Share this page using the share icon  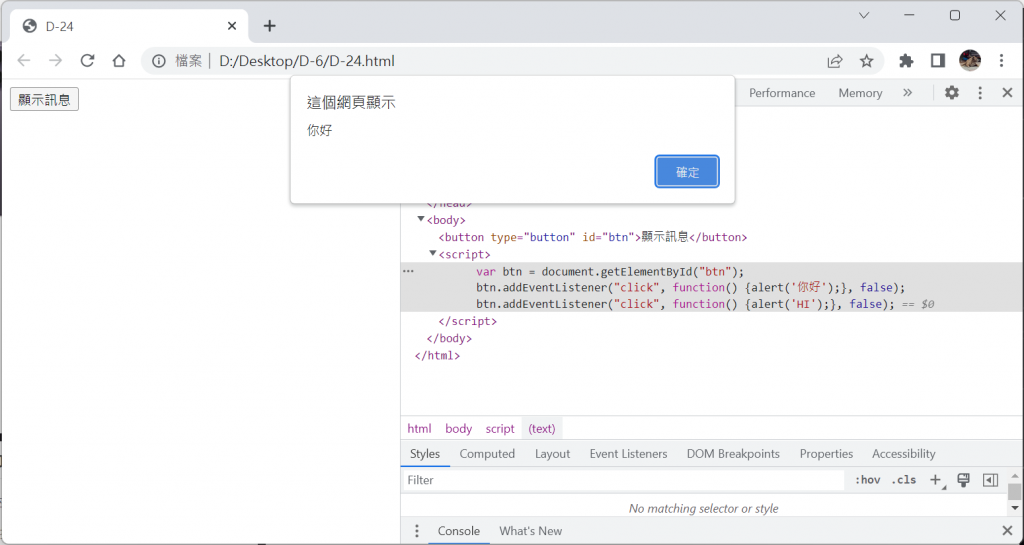835,61
